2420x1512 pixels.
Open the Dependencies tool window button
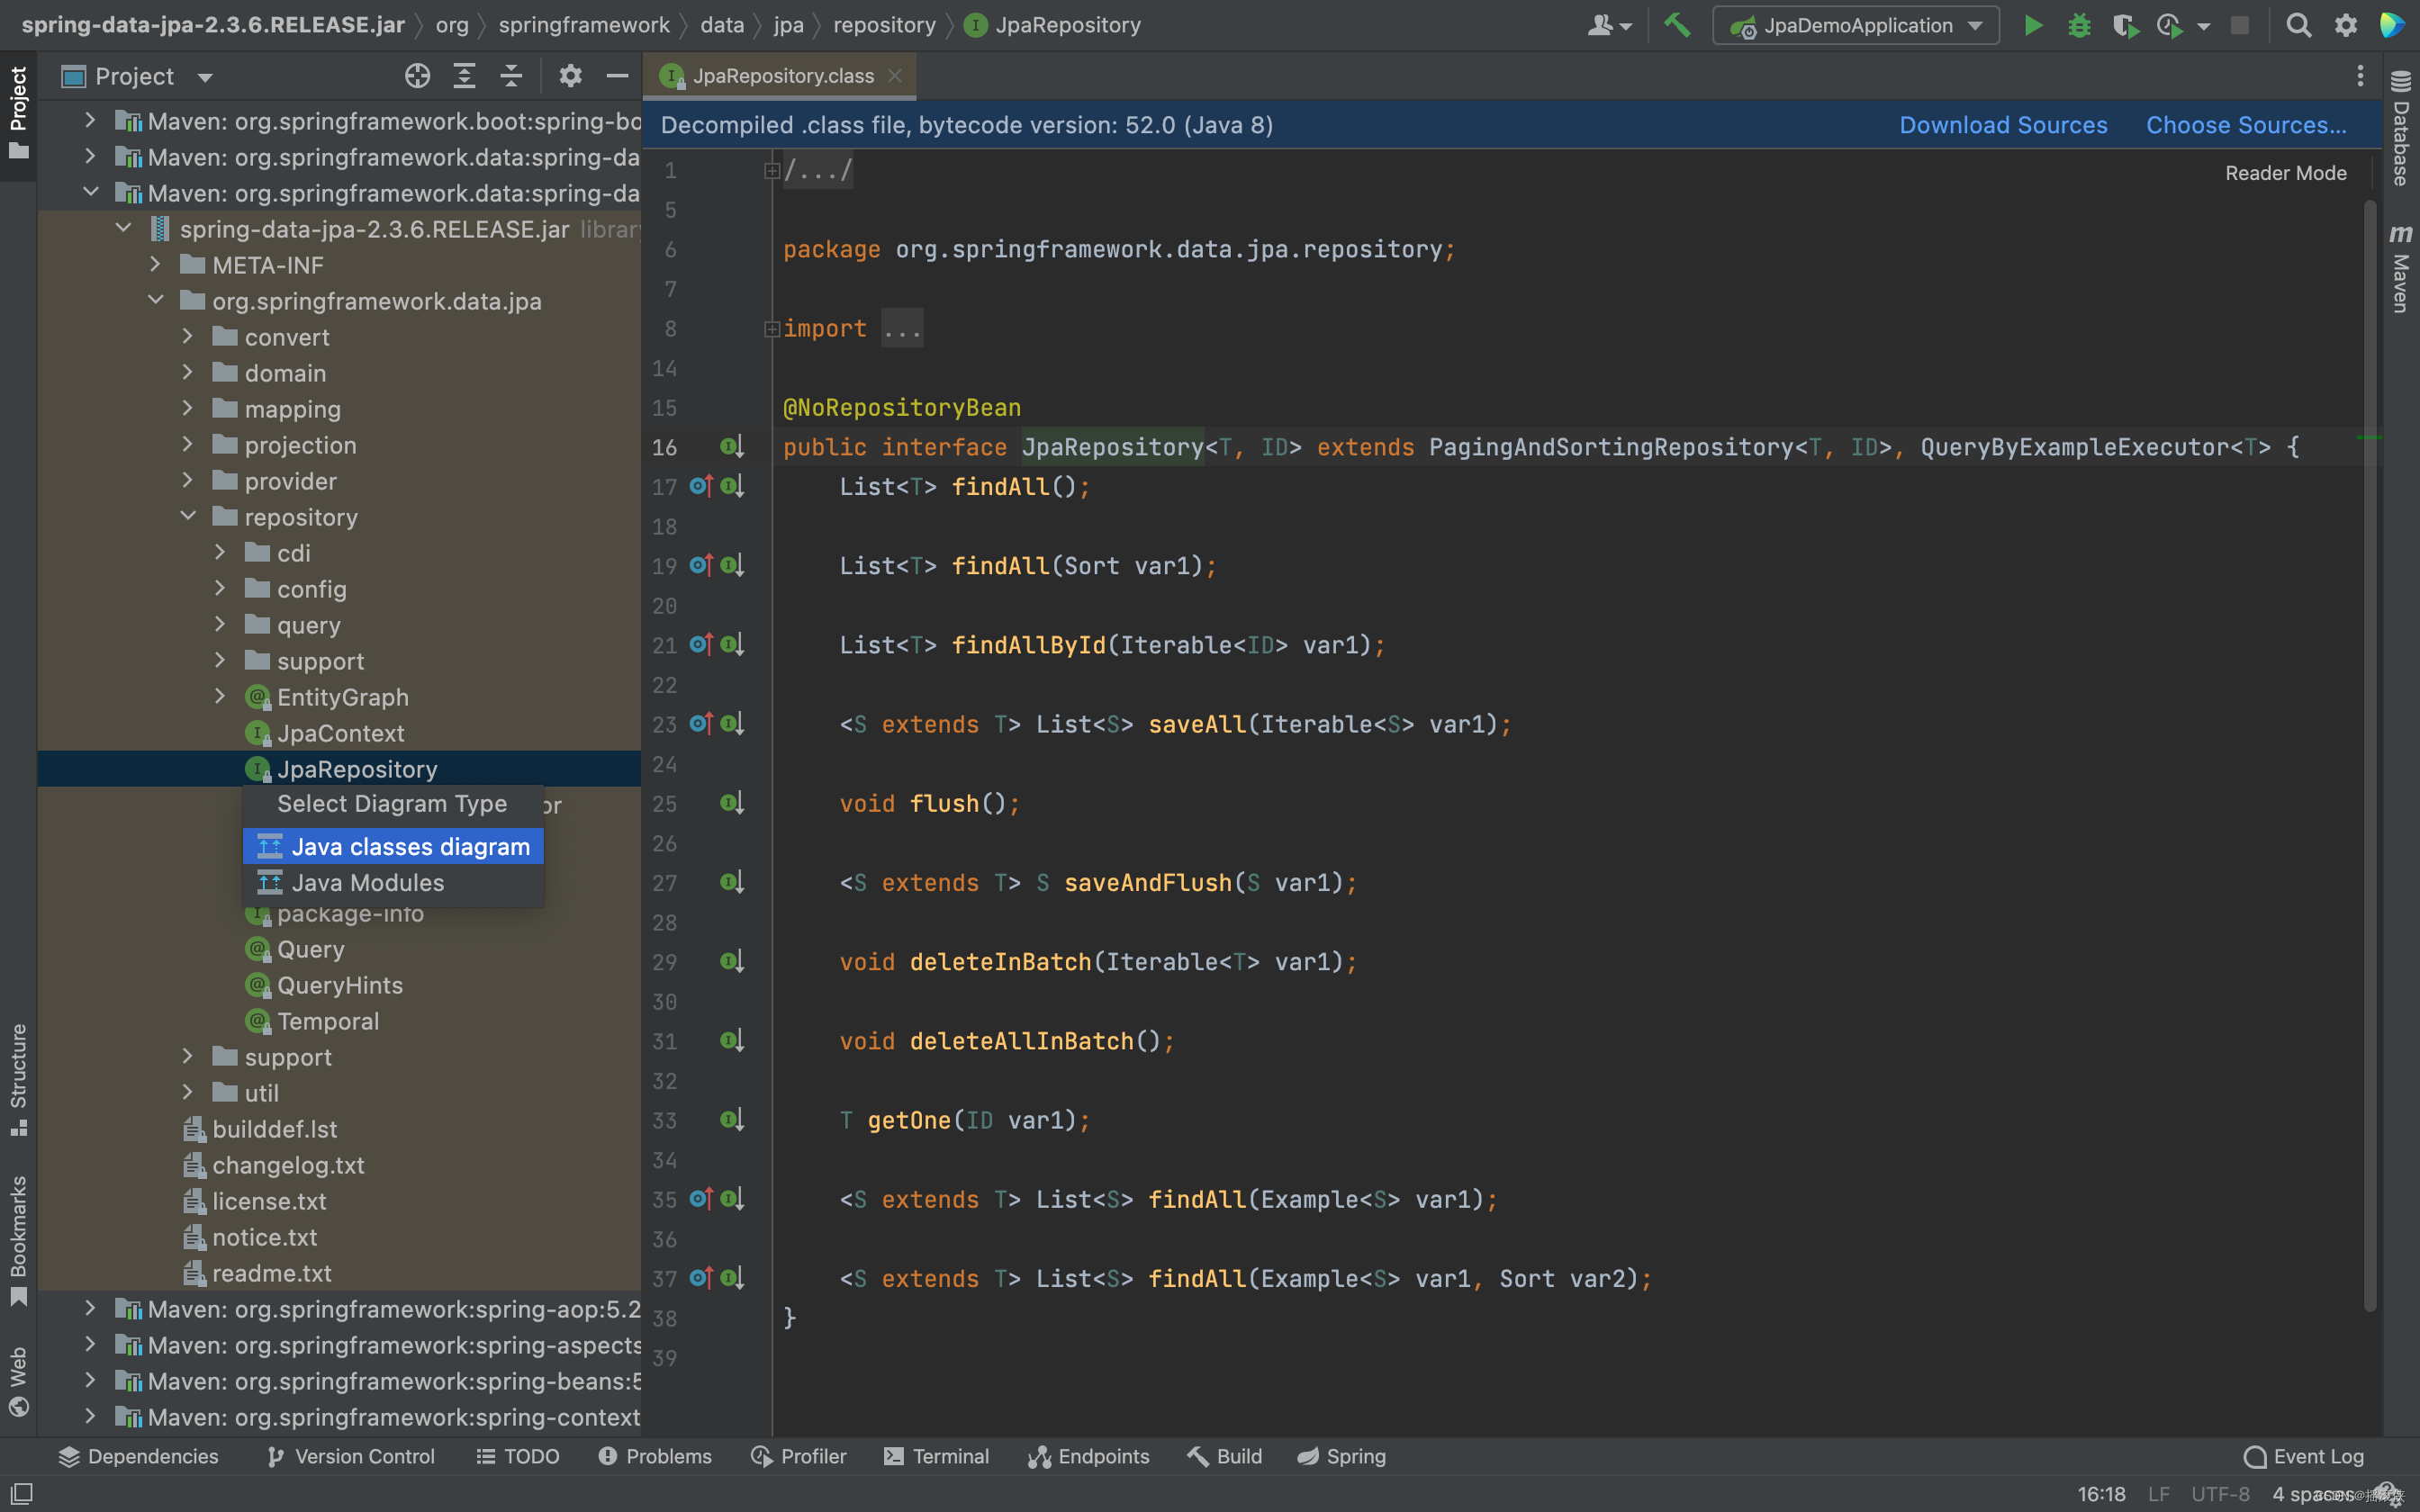[x=138, y=1456]
